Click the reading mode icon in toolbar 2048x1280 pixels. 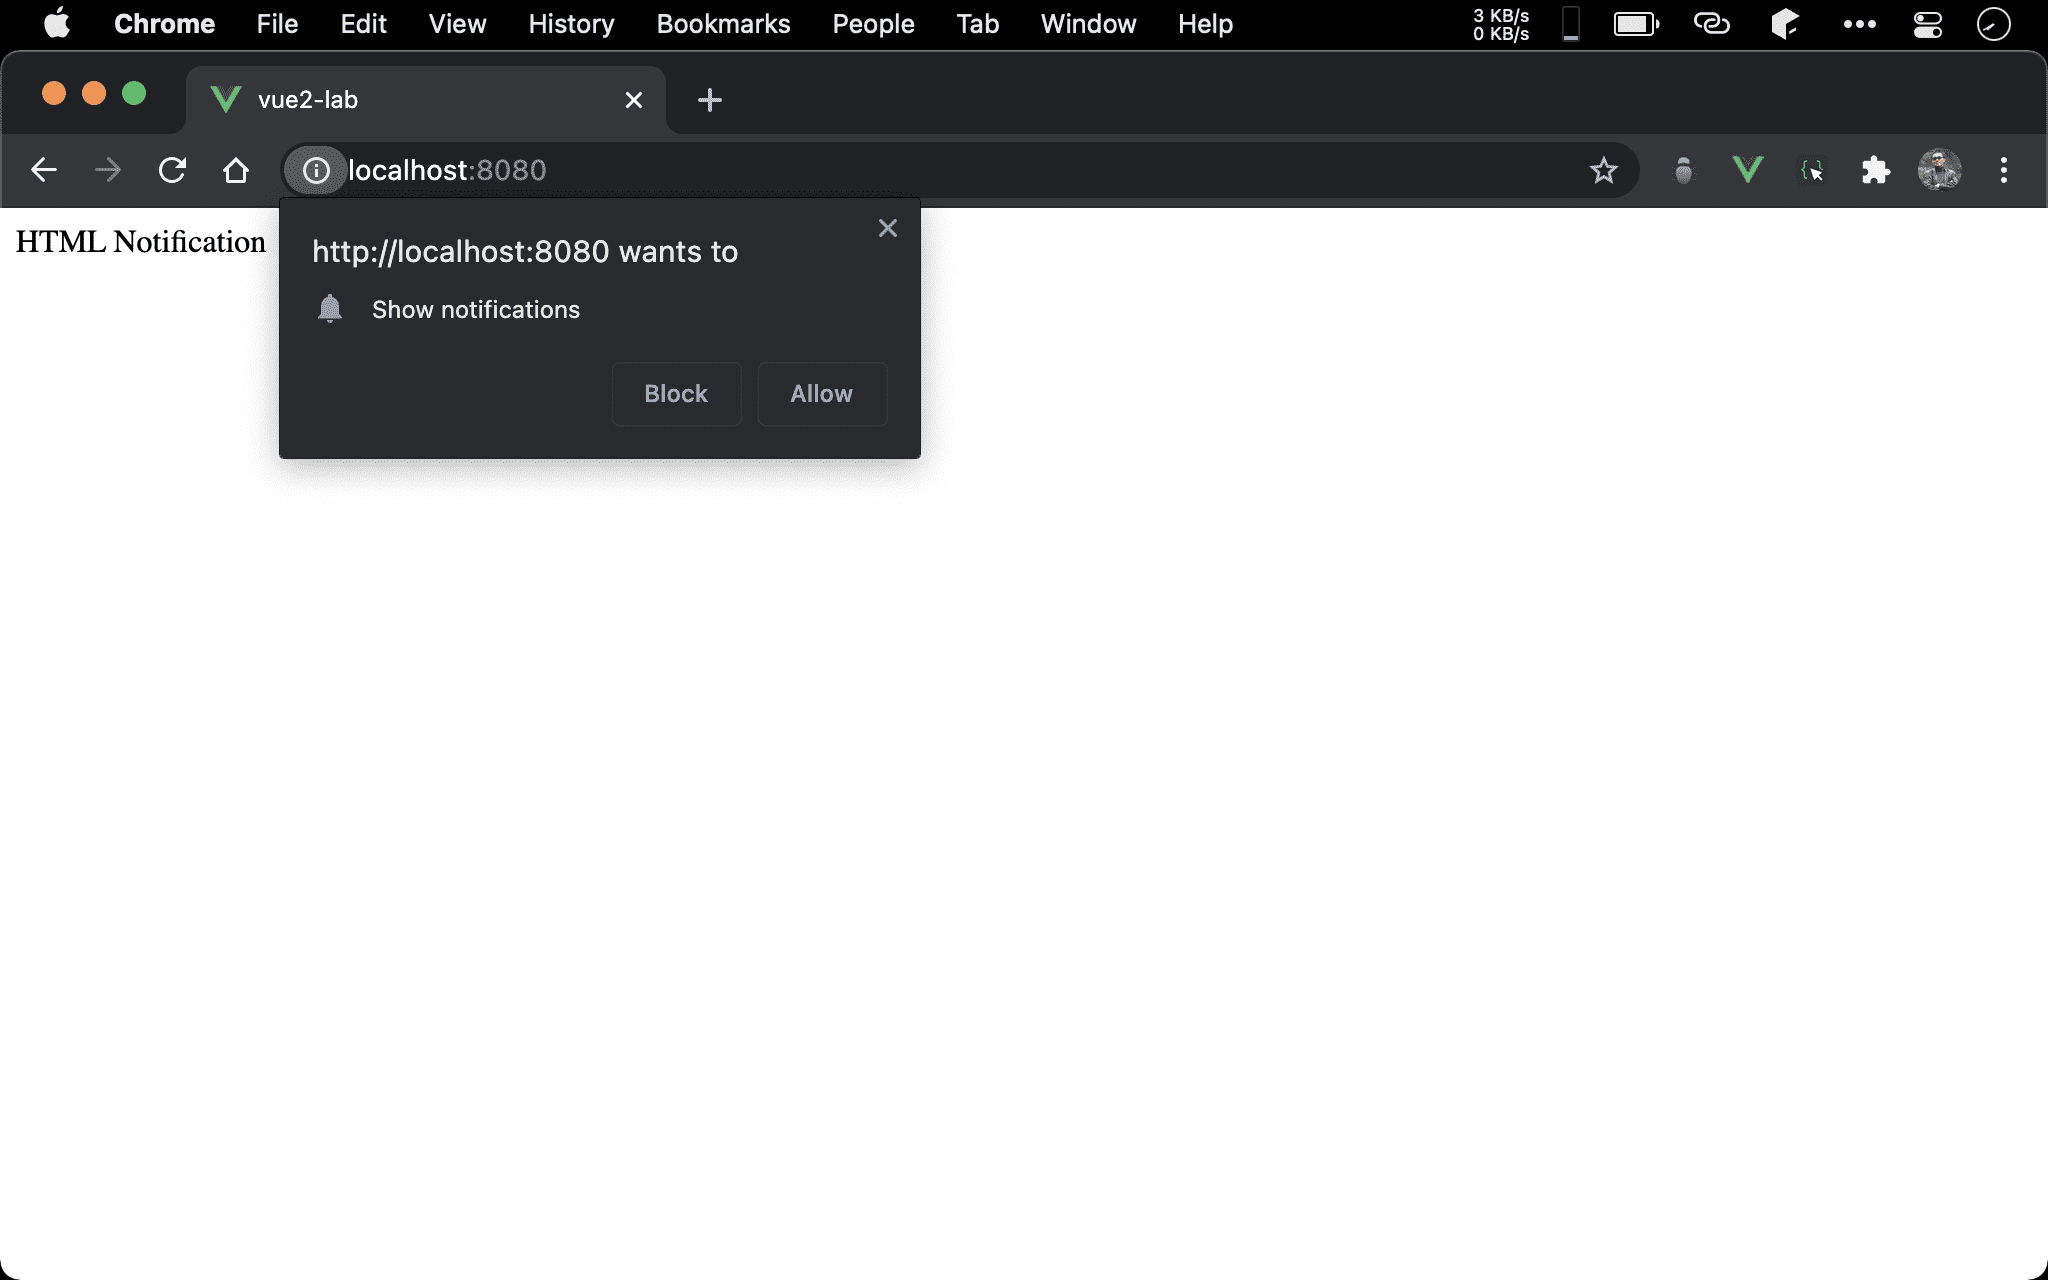pos(1682,170)
